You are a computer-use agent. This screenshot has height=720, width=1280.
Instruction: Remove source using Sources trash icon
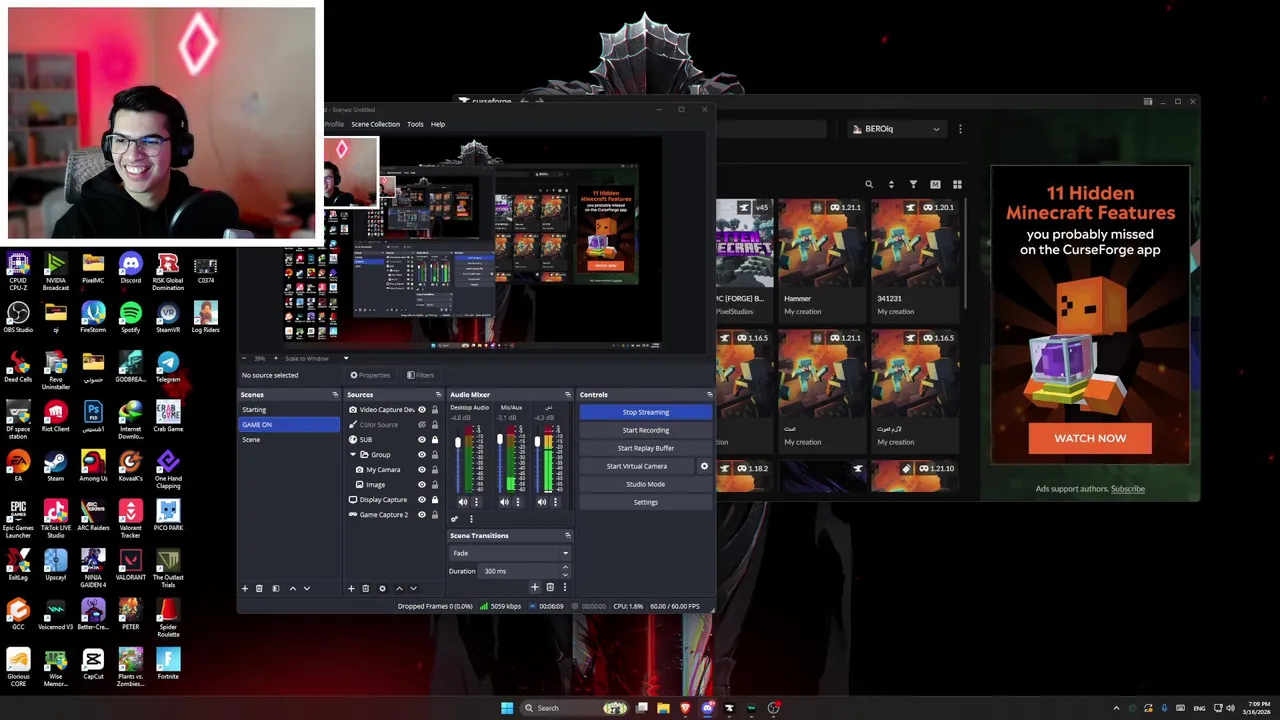coord(365,588)
